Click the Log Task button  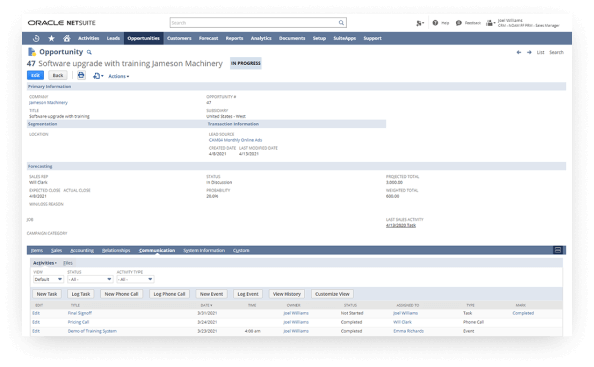[x=81, y=294]
